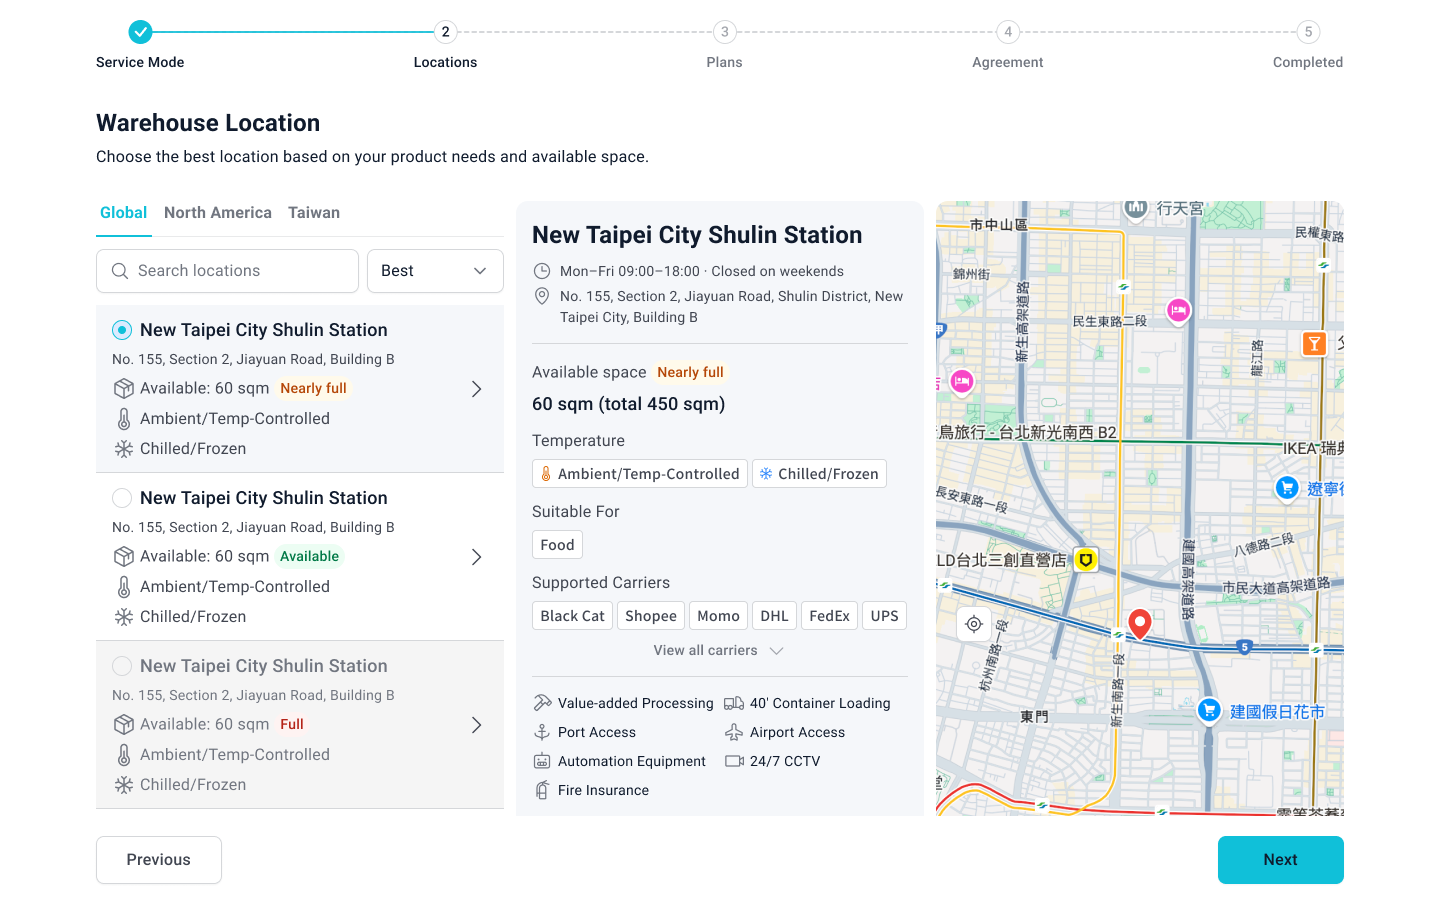Select the radio button for the Available location
Screen dimensions: 1440x900
(122, 498)
